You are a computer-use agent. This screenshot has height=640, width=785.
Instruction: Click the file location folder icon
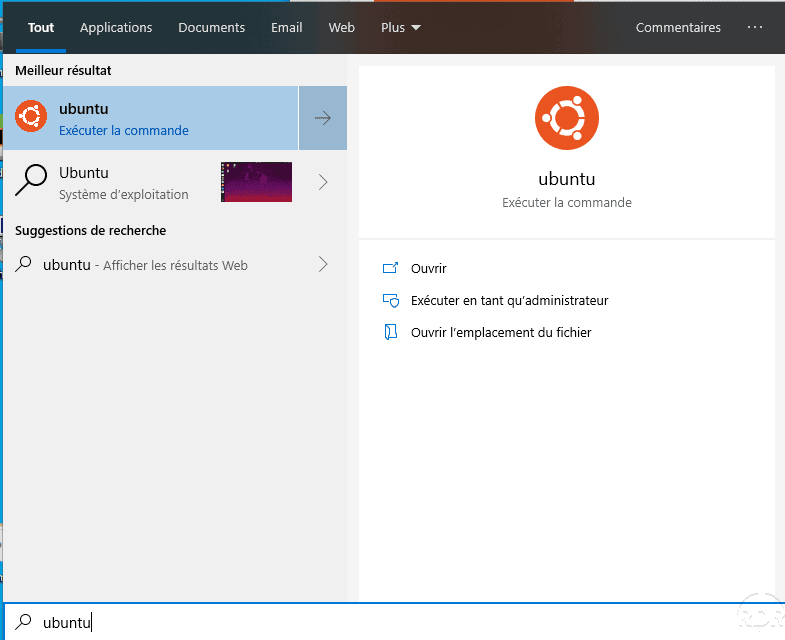click(390, 332)
